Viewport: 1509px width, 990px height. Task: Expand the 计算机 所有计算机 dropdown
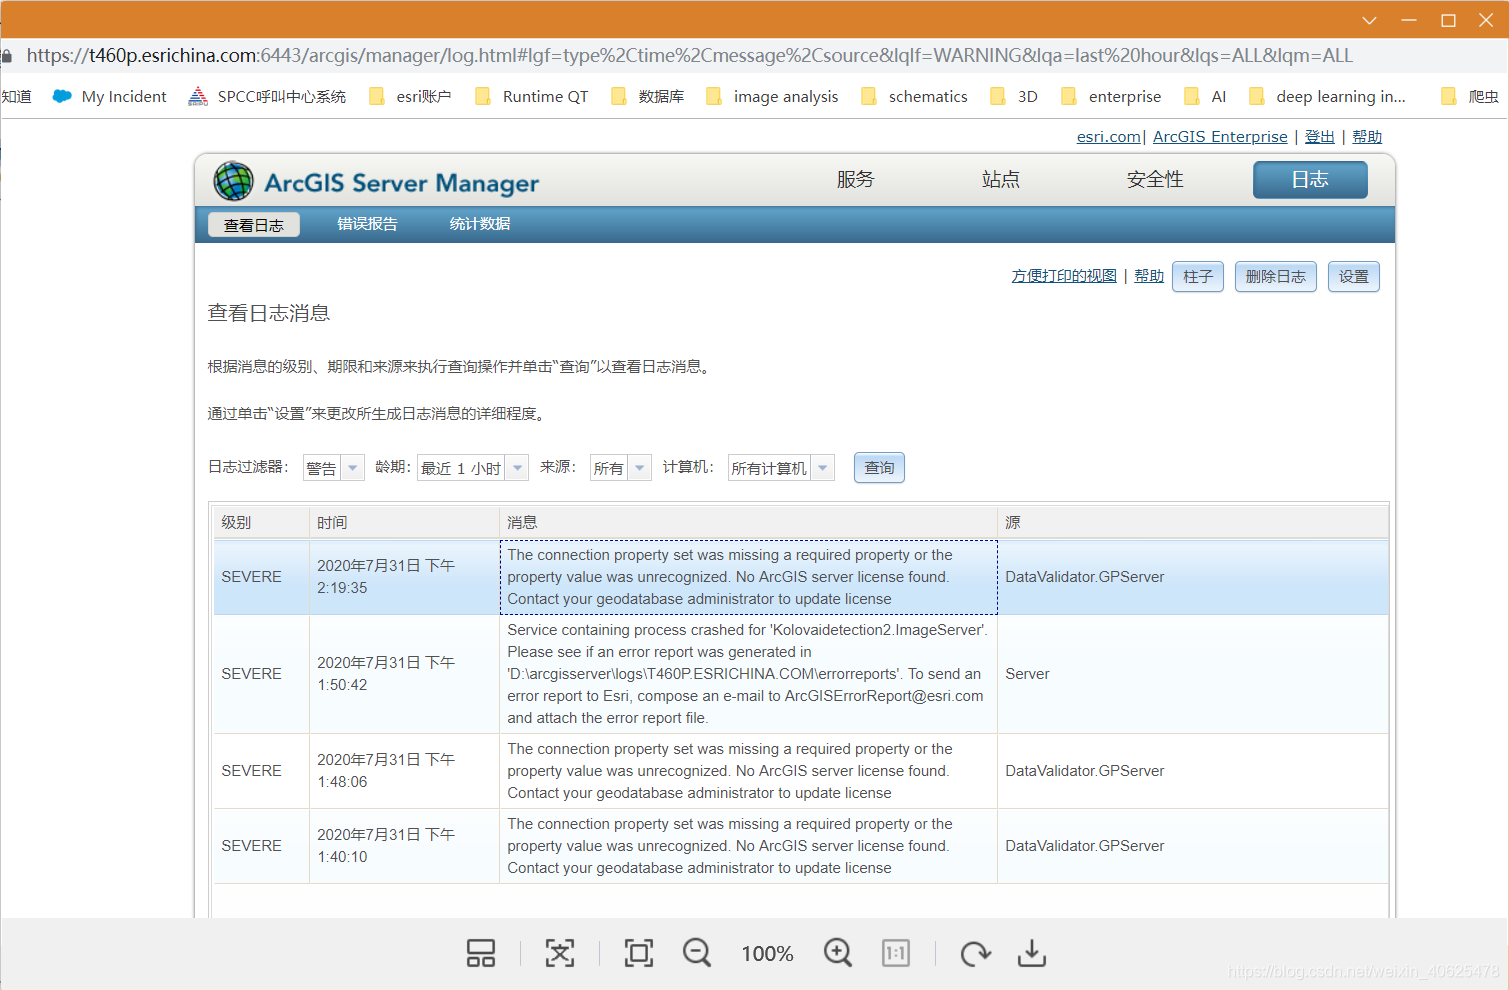(x=823, y=468)
